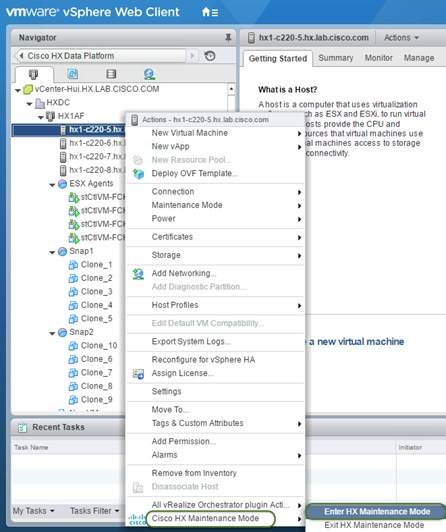Open All vRealize Orchestrator plugin Actions submenu
This screenshot has width=446, height=532.
point(216,505)
